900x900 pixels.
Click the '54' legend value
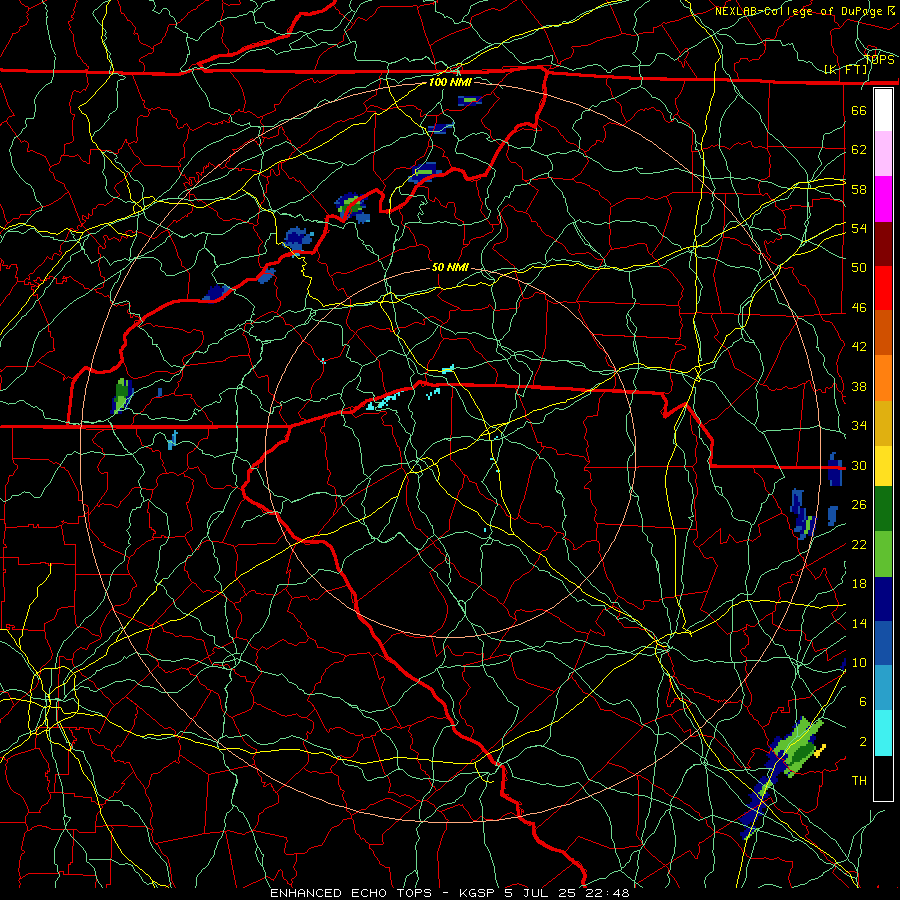click(859, 228)
